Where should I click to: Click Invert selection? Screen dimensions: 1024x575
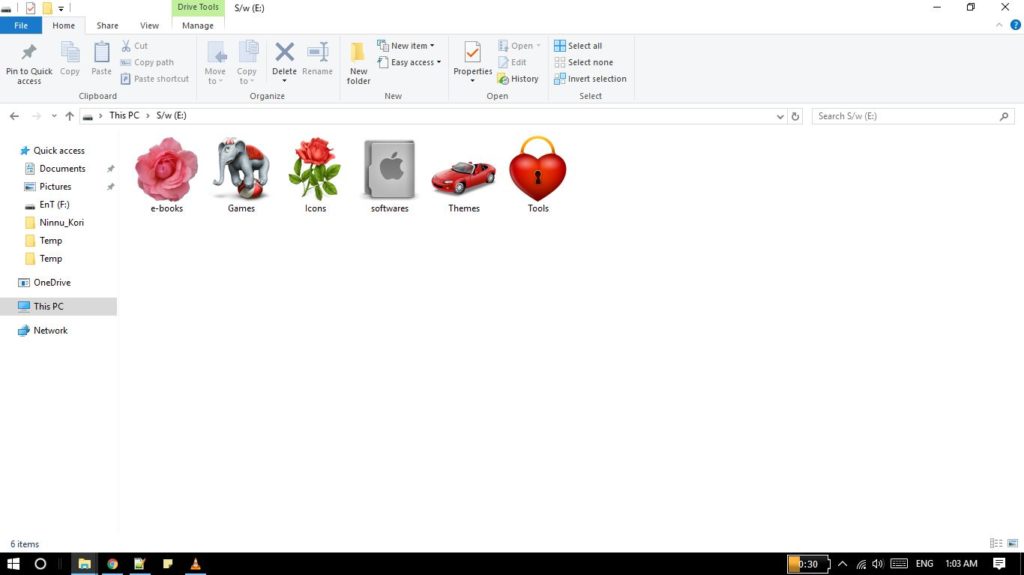point(590,78)
